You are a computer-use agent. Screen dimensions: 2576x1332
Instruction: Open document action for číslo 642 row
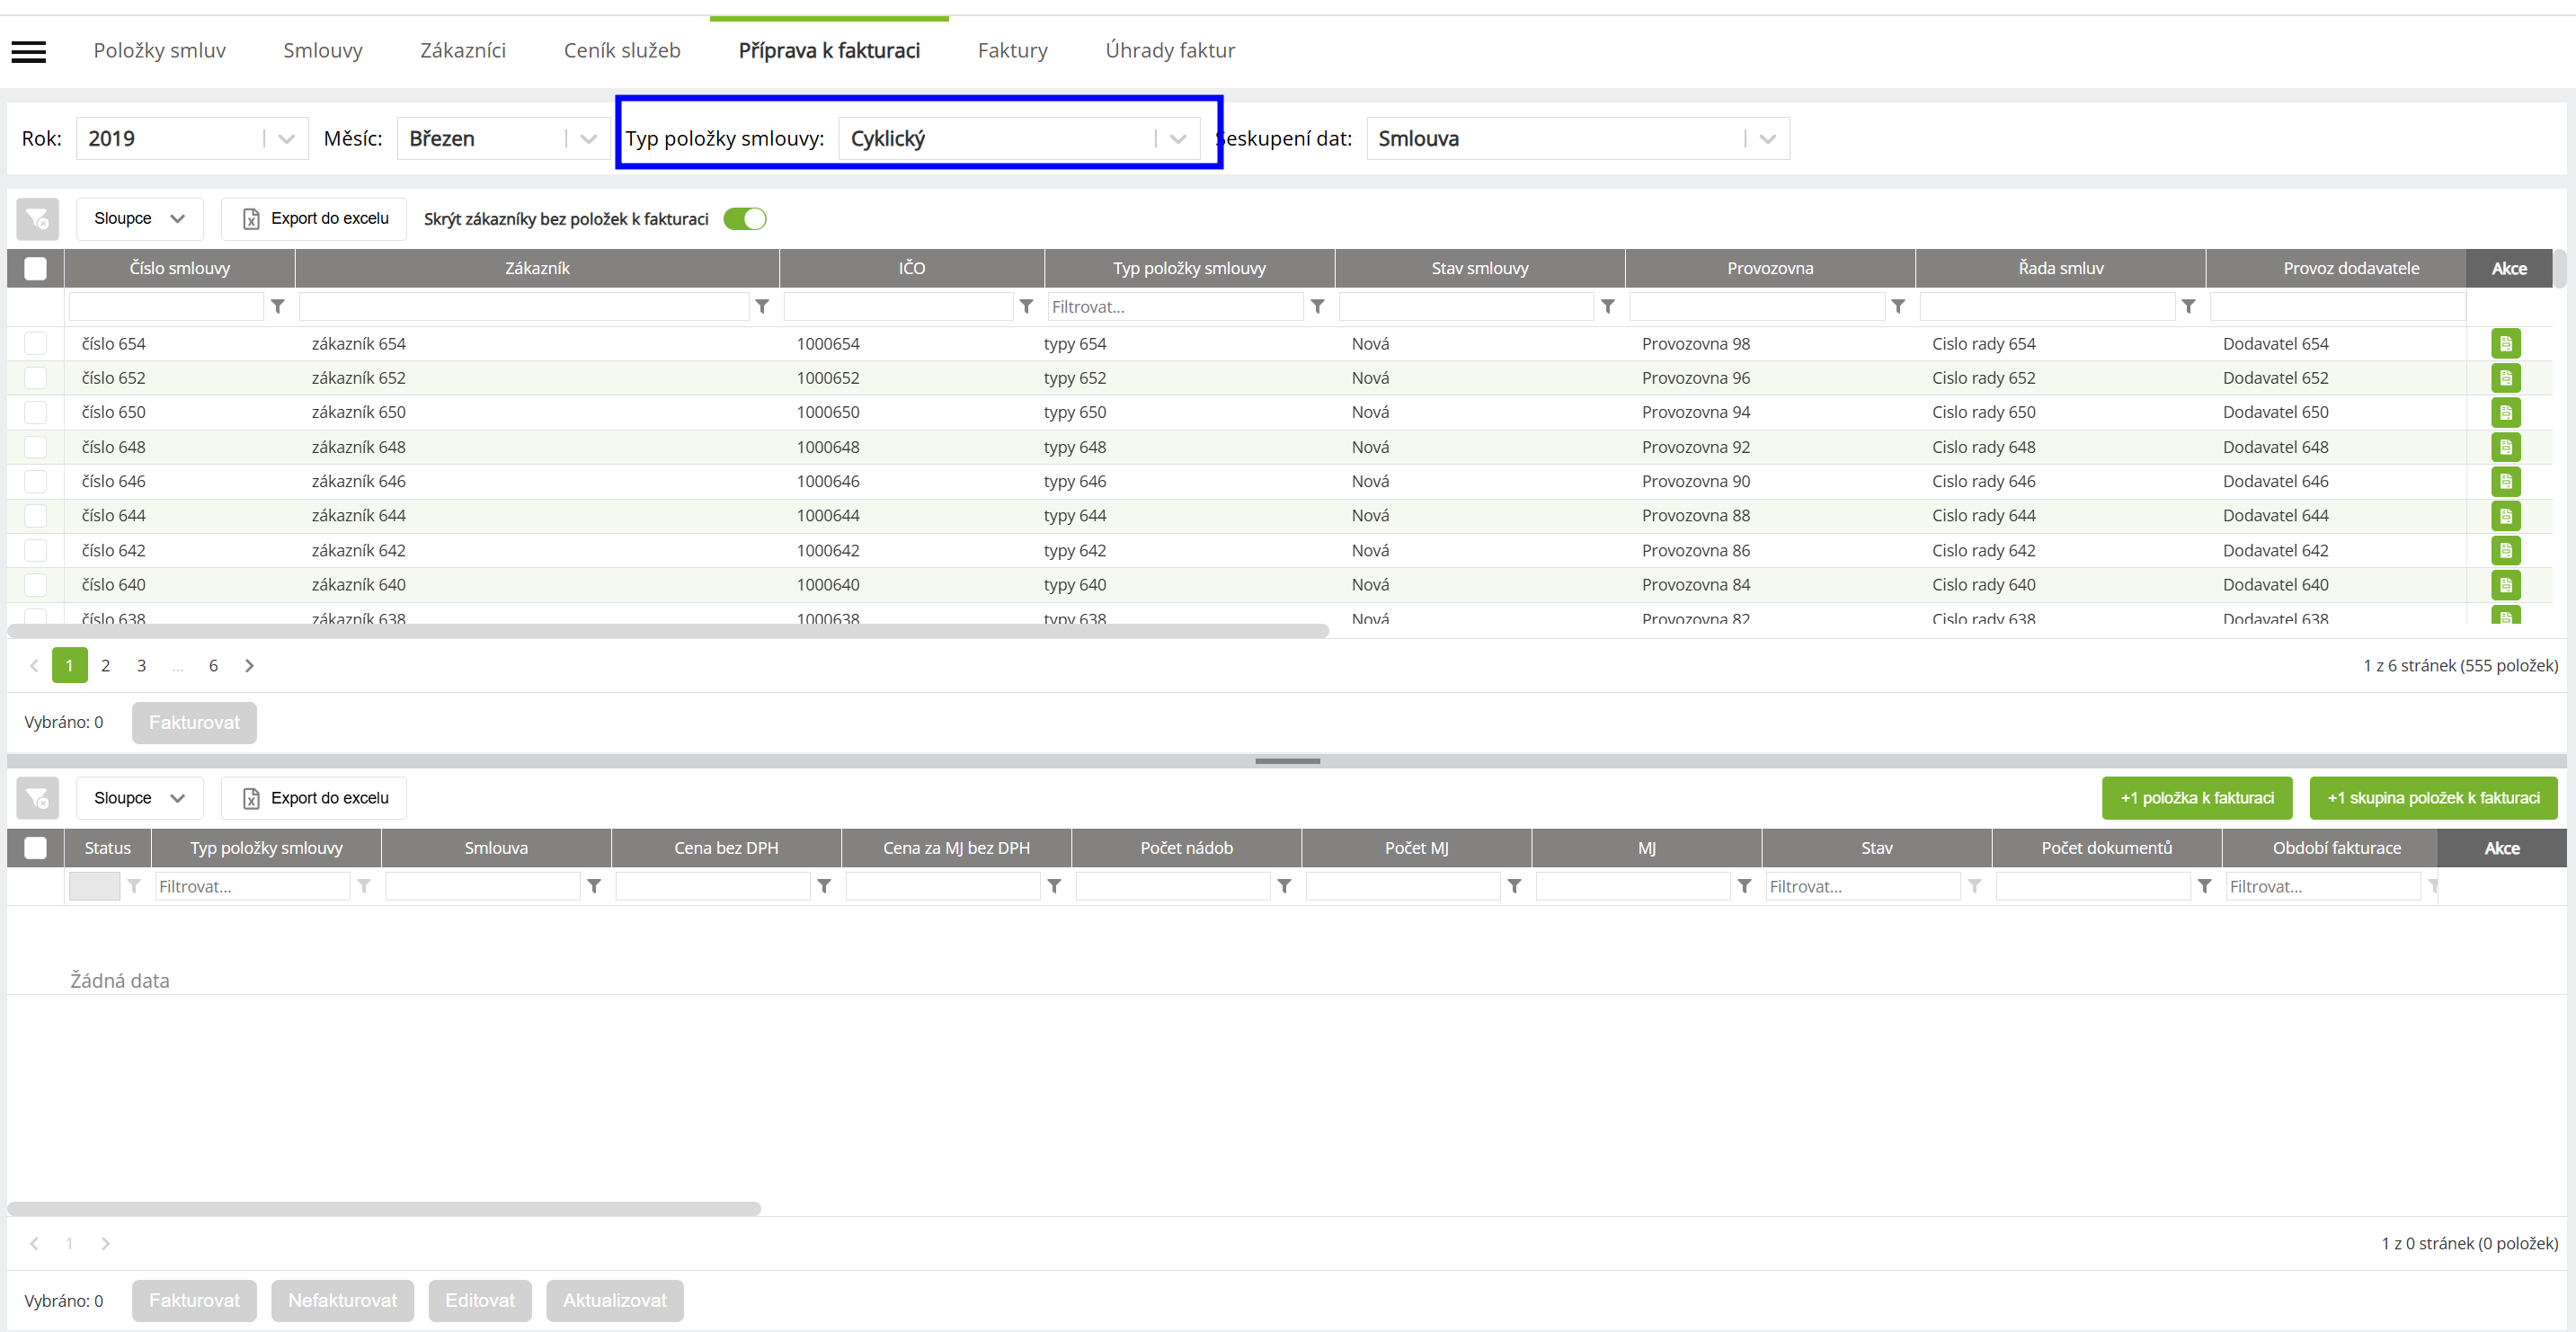point(2505,550)
